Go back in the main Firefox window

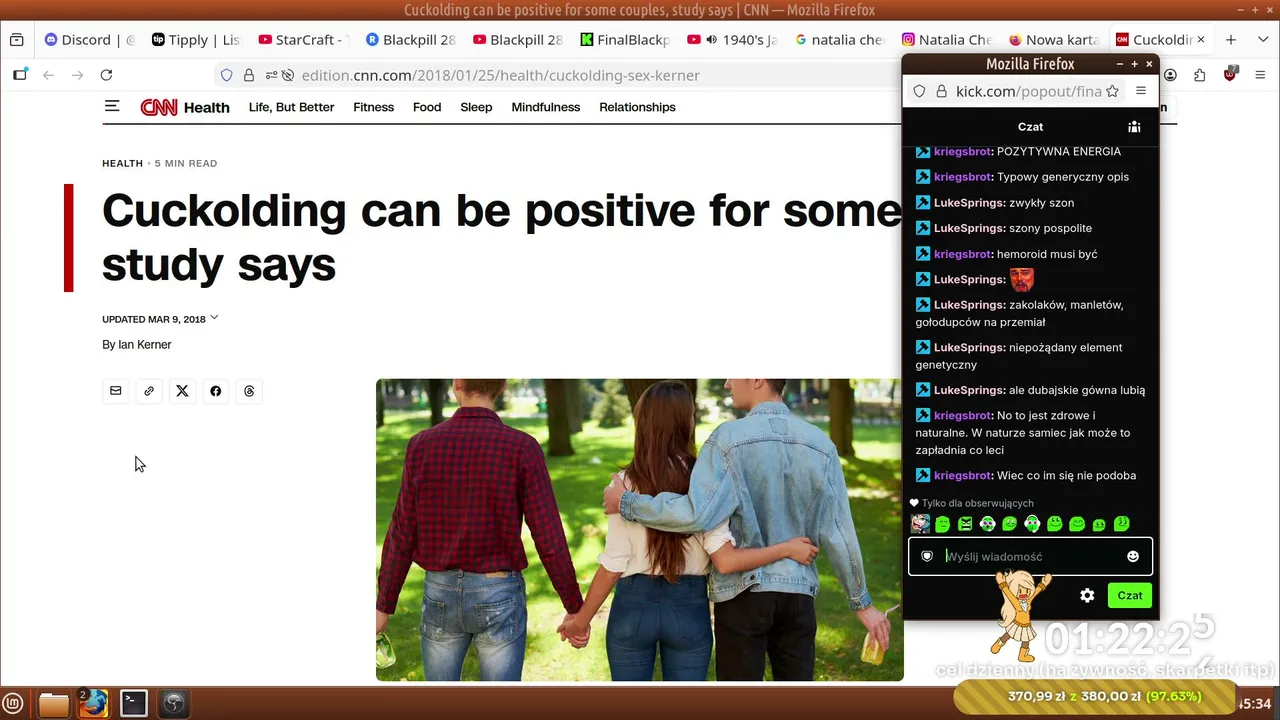point(48,75)
